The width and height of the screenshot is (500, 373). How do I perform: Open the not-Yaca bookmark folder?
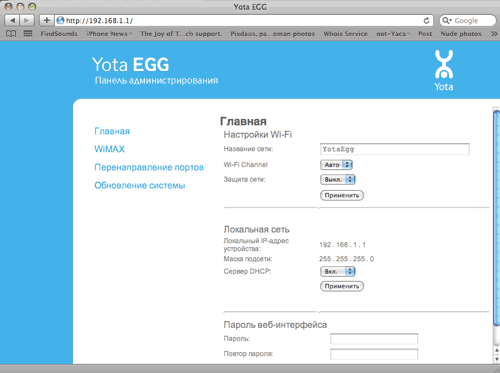393,34
